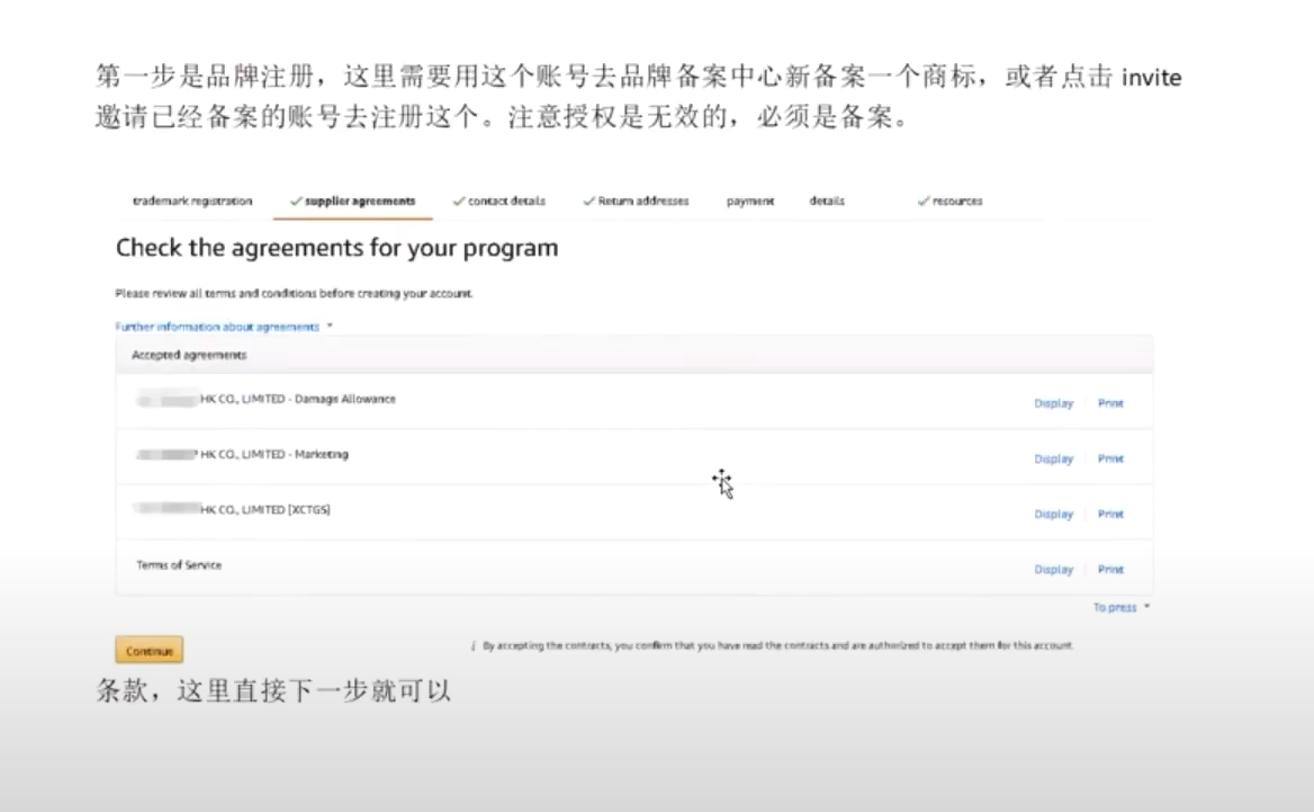1314x812 pixels.
Task: Click checkmark icon beside supplier agreements
Action: [x=295, y=200]
